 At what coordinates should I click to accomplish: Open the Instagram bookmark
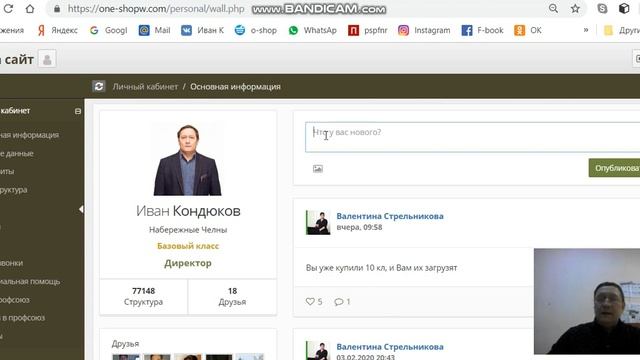tap(424, 30)
